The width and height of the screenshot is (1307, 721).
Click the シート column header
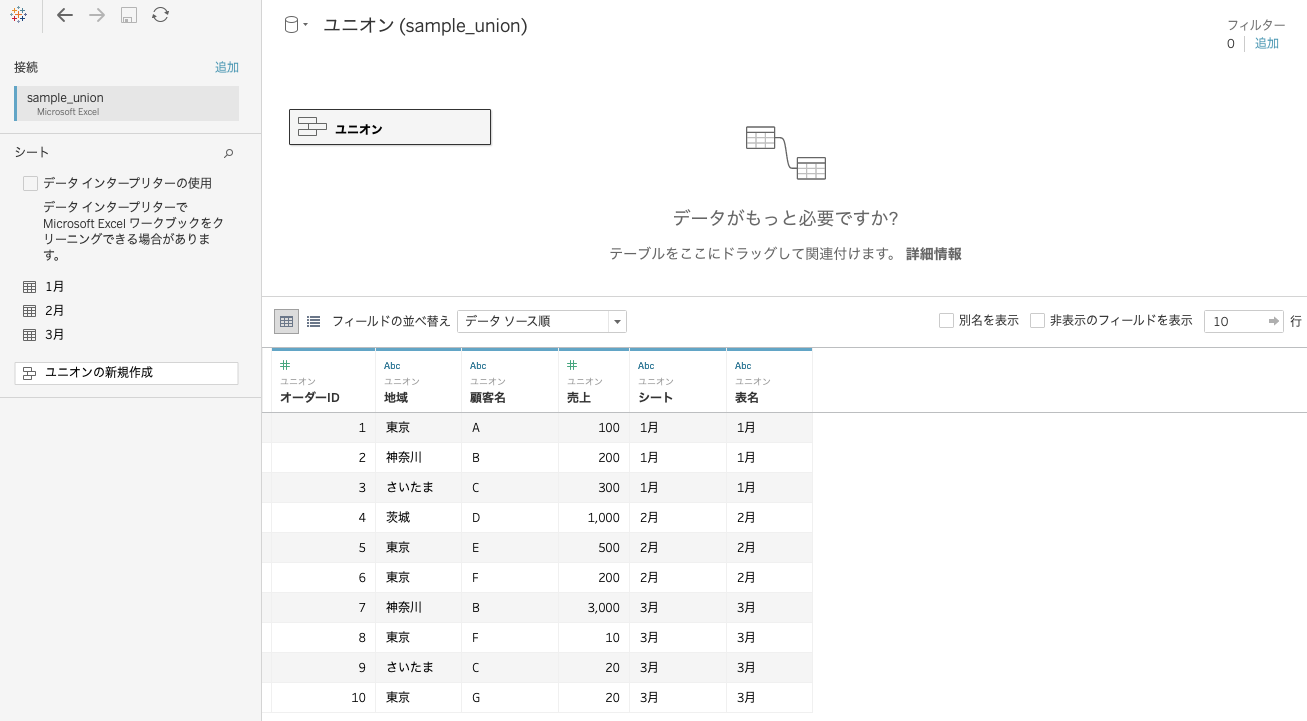[x=678, y=381]
